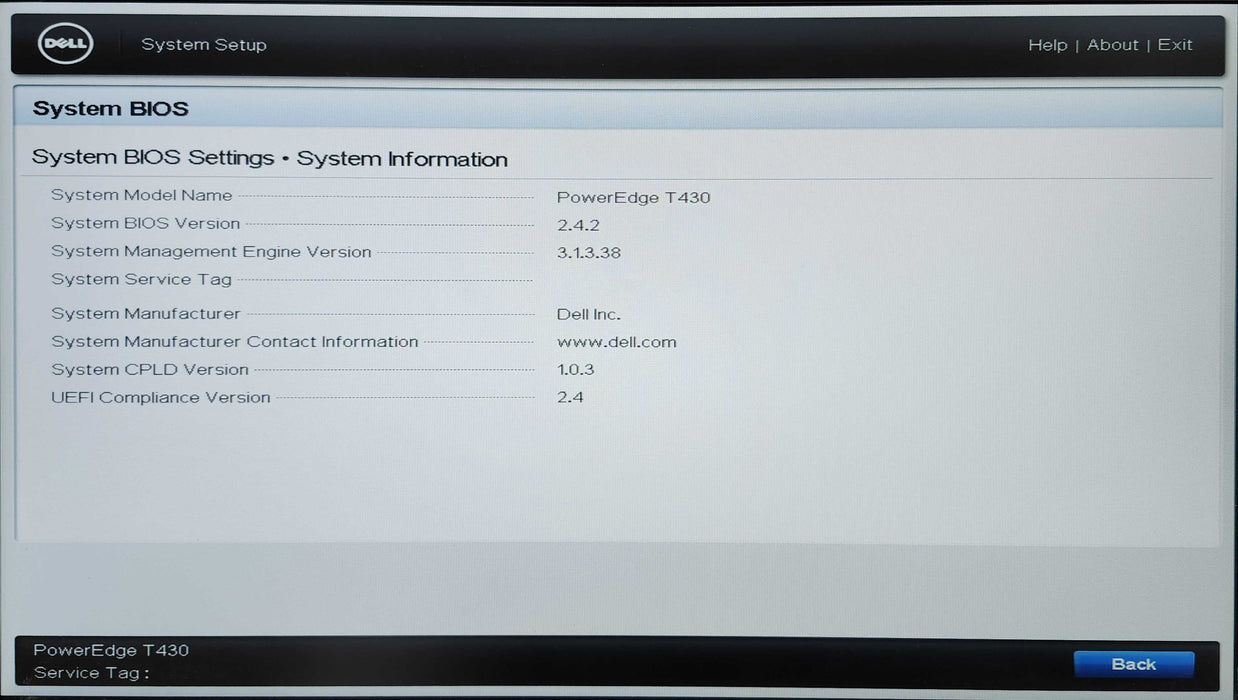Select System Manufacturer Contact Information label

coord(235,341)
